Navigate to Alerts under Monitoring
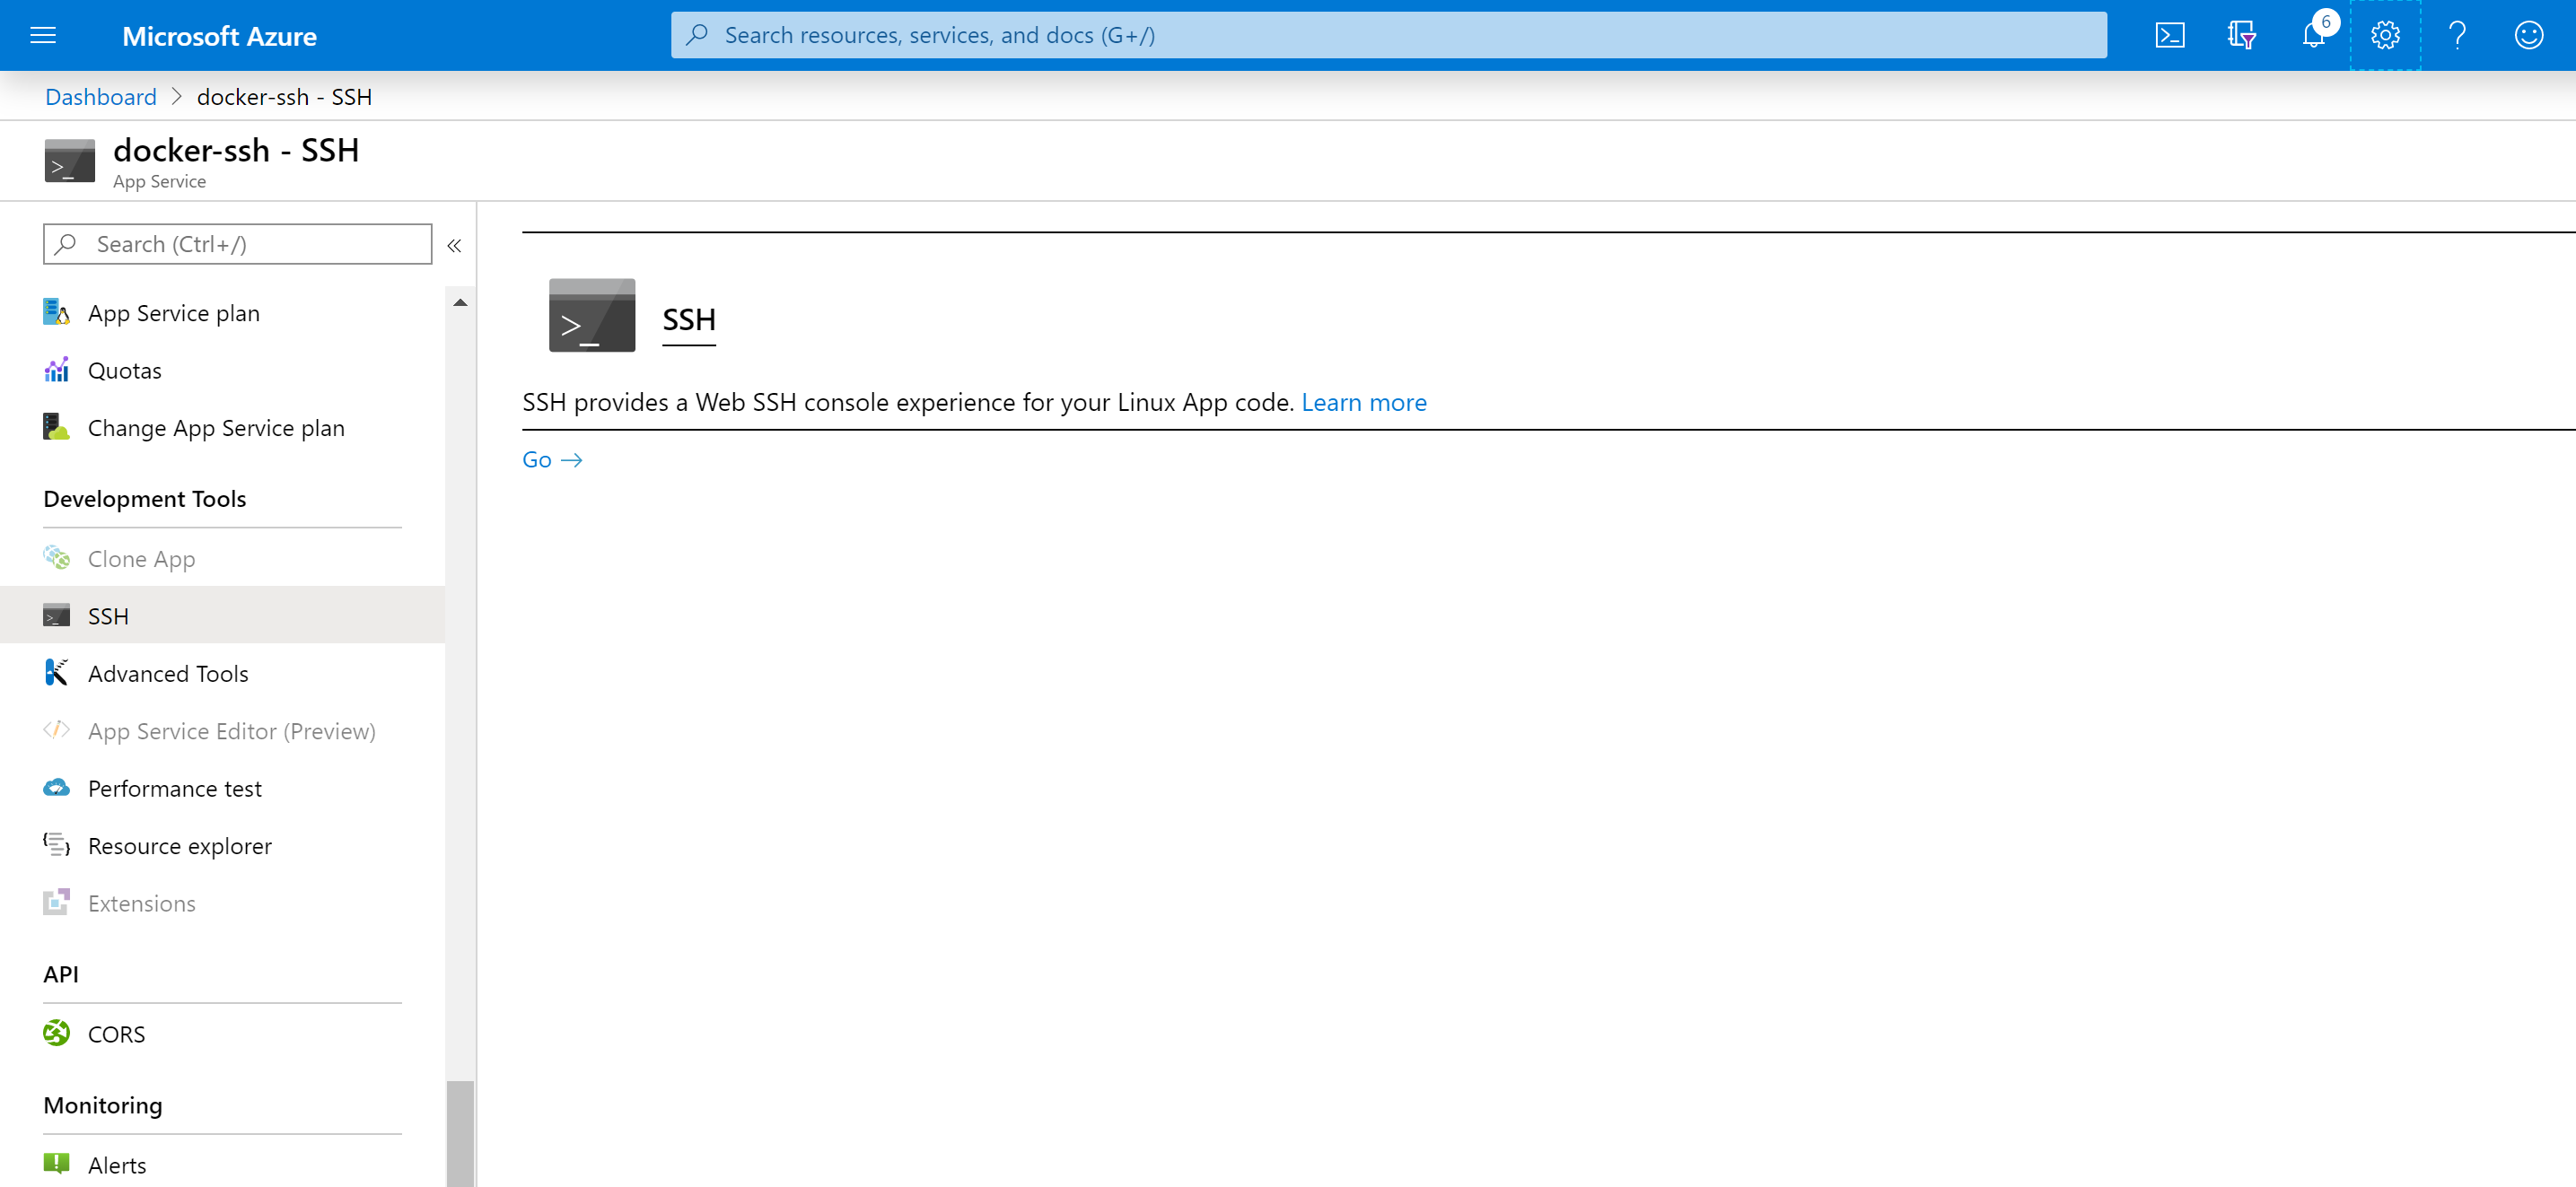This screenshot has height=1187, width=2576. 118,1163
